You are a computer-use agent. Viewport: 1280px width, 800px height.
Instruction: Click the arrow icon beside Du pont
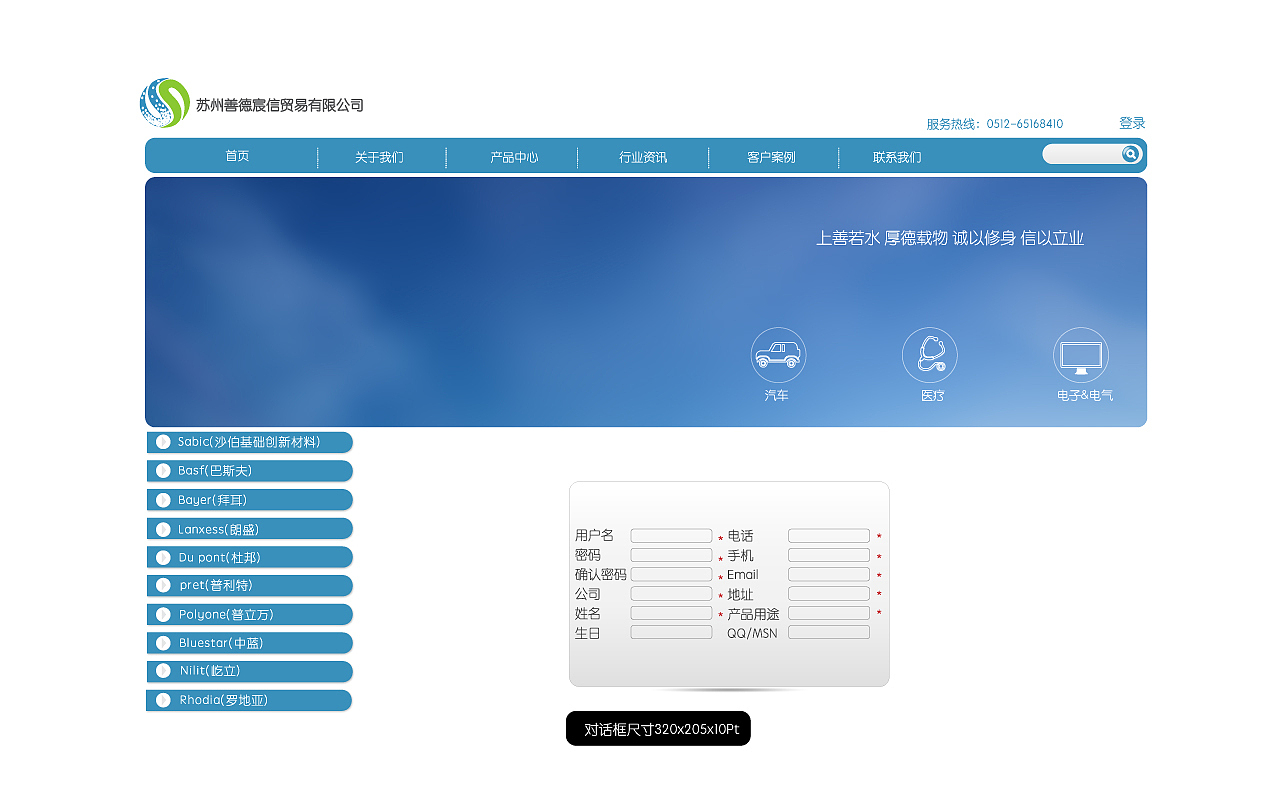point(164,557)
